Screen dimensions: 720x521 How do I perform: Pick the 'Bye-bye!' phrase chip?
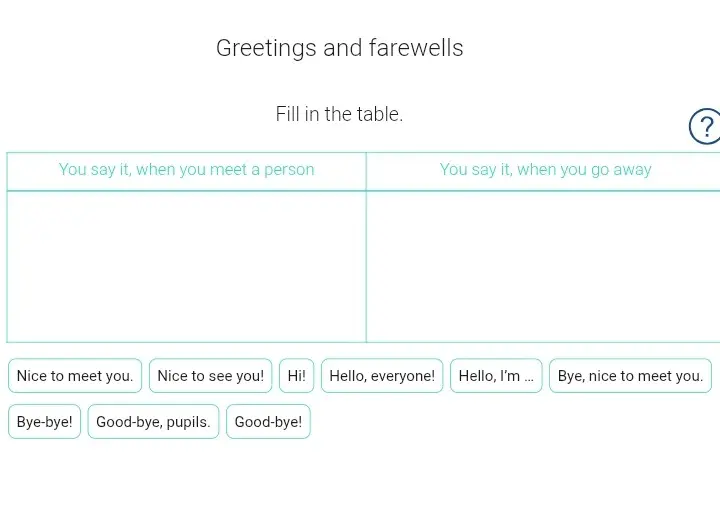tap(45, 422)
